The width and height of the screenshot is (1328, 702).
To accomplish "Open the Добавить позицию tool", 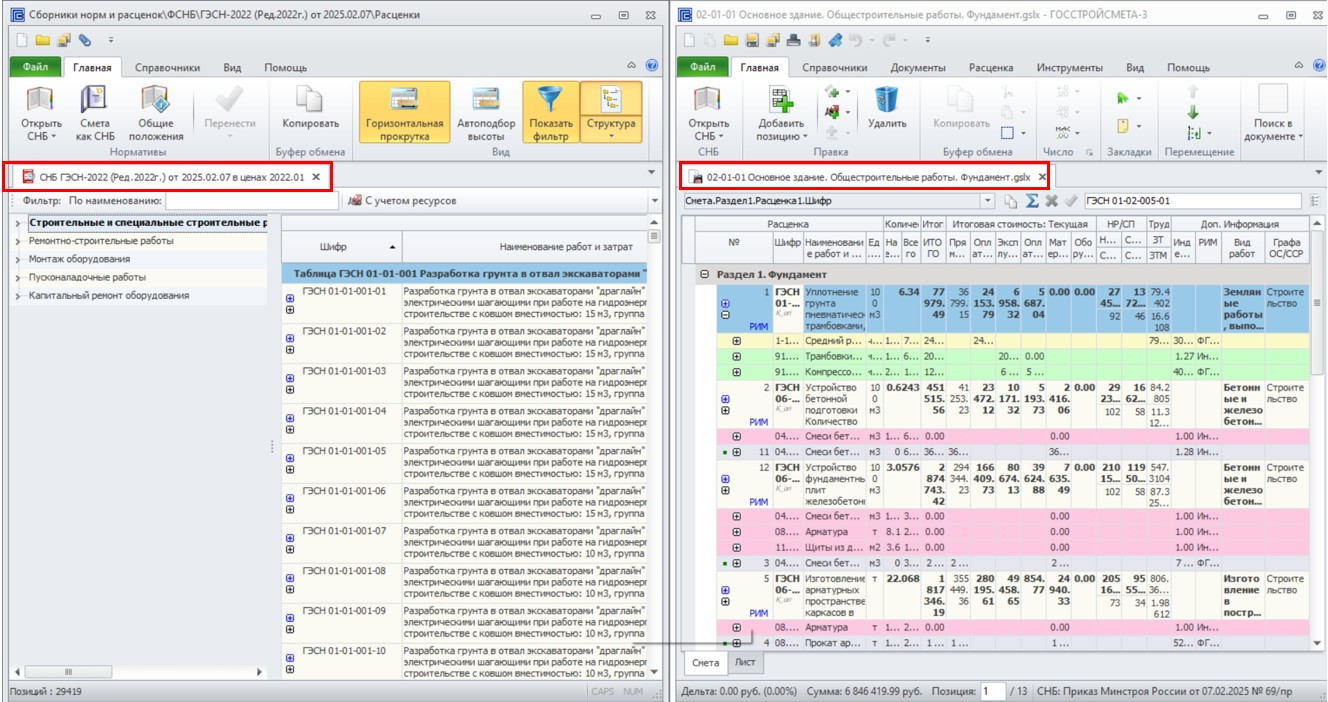I will point(783,114).
